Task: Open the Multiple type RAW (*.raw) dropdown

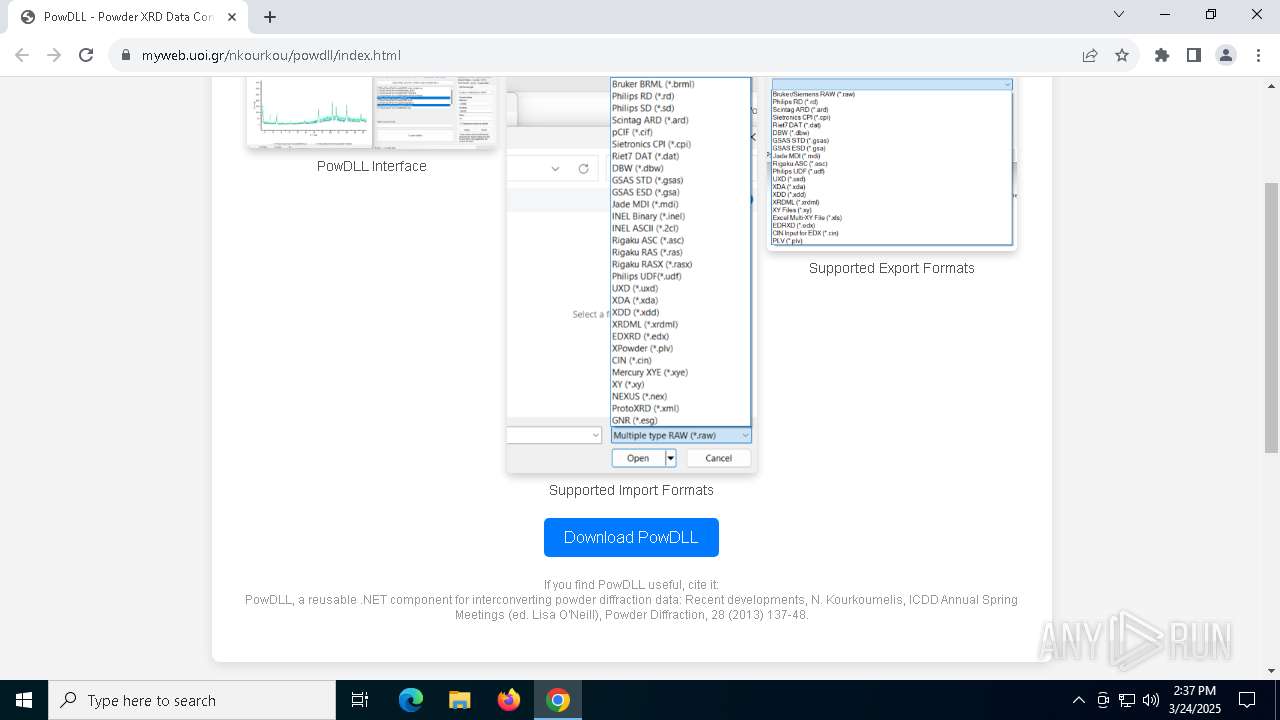Action: pos(681,435)
